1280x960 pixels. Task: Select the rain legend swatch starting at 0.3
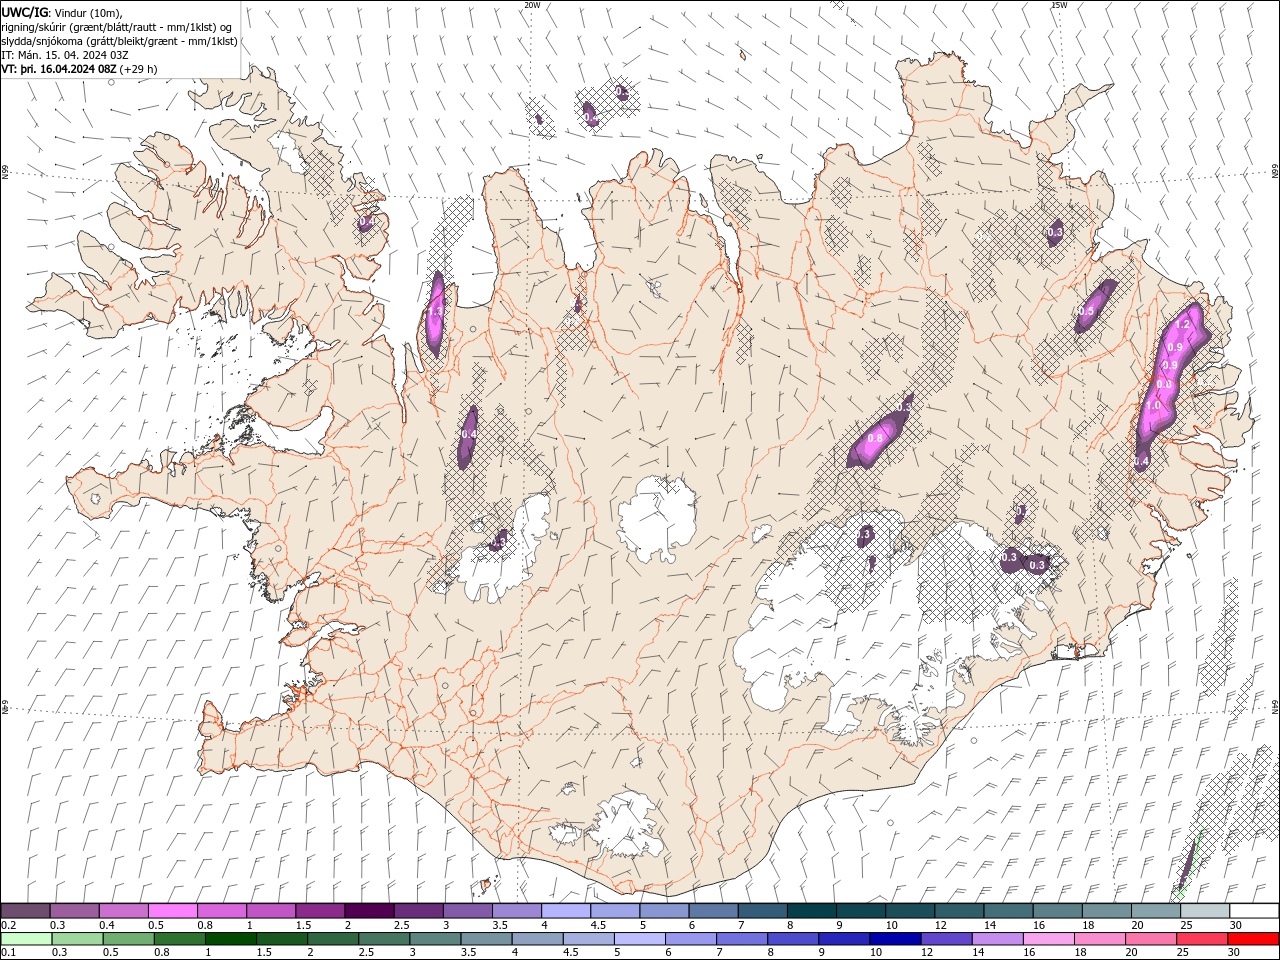(77, 939)
